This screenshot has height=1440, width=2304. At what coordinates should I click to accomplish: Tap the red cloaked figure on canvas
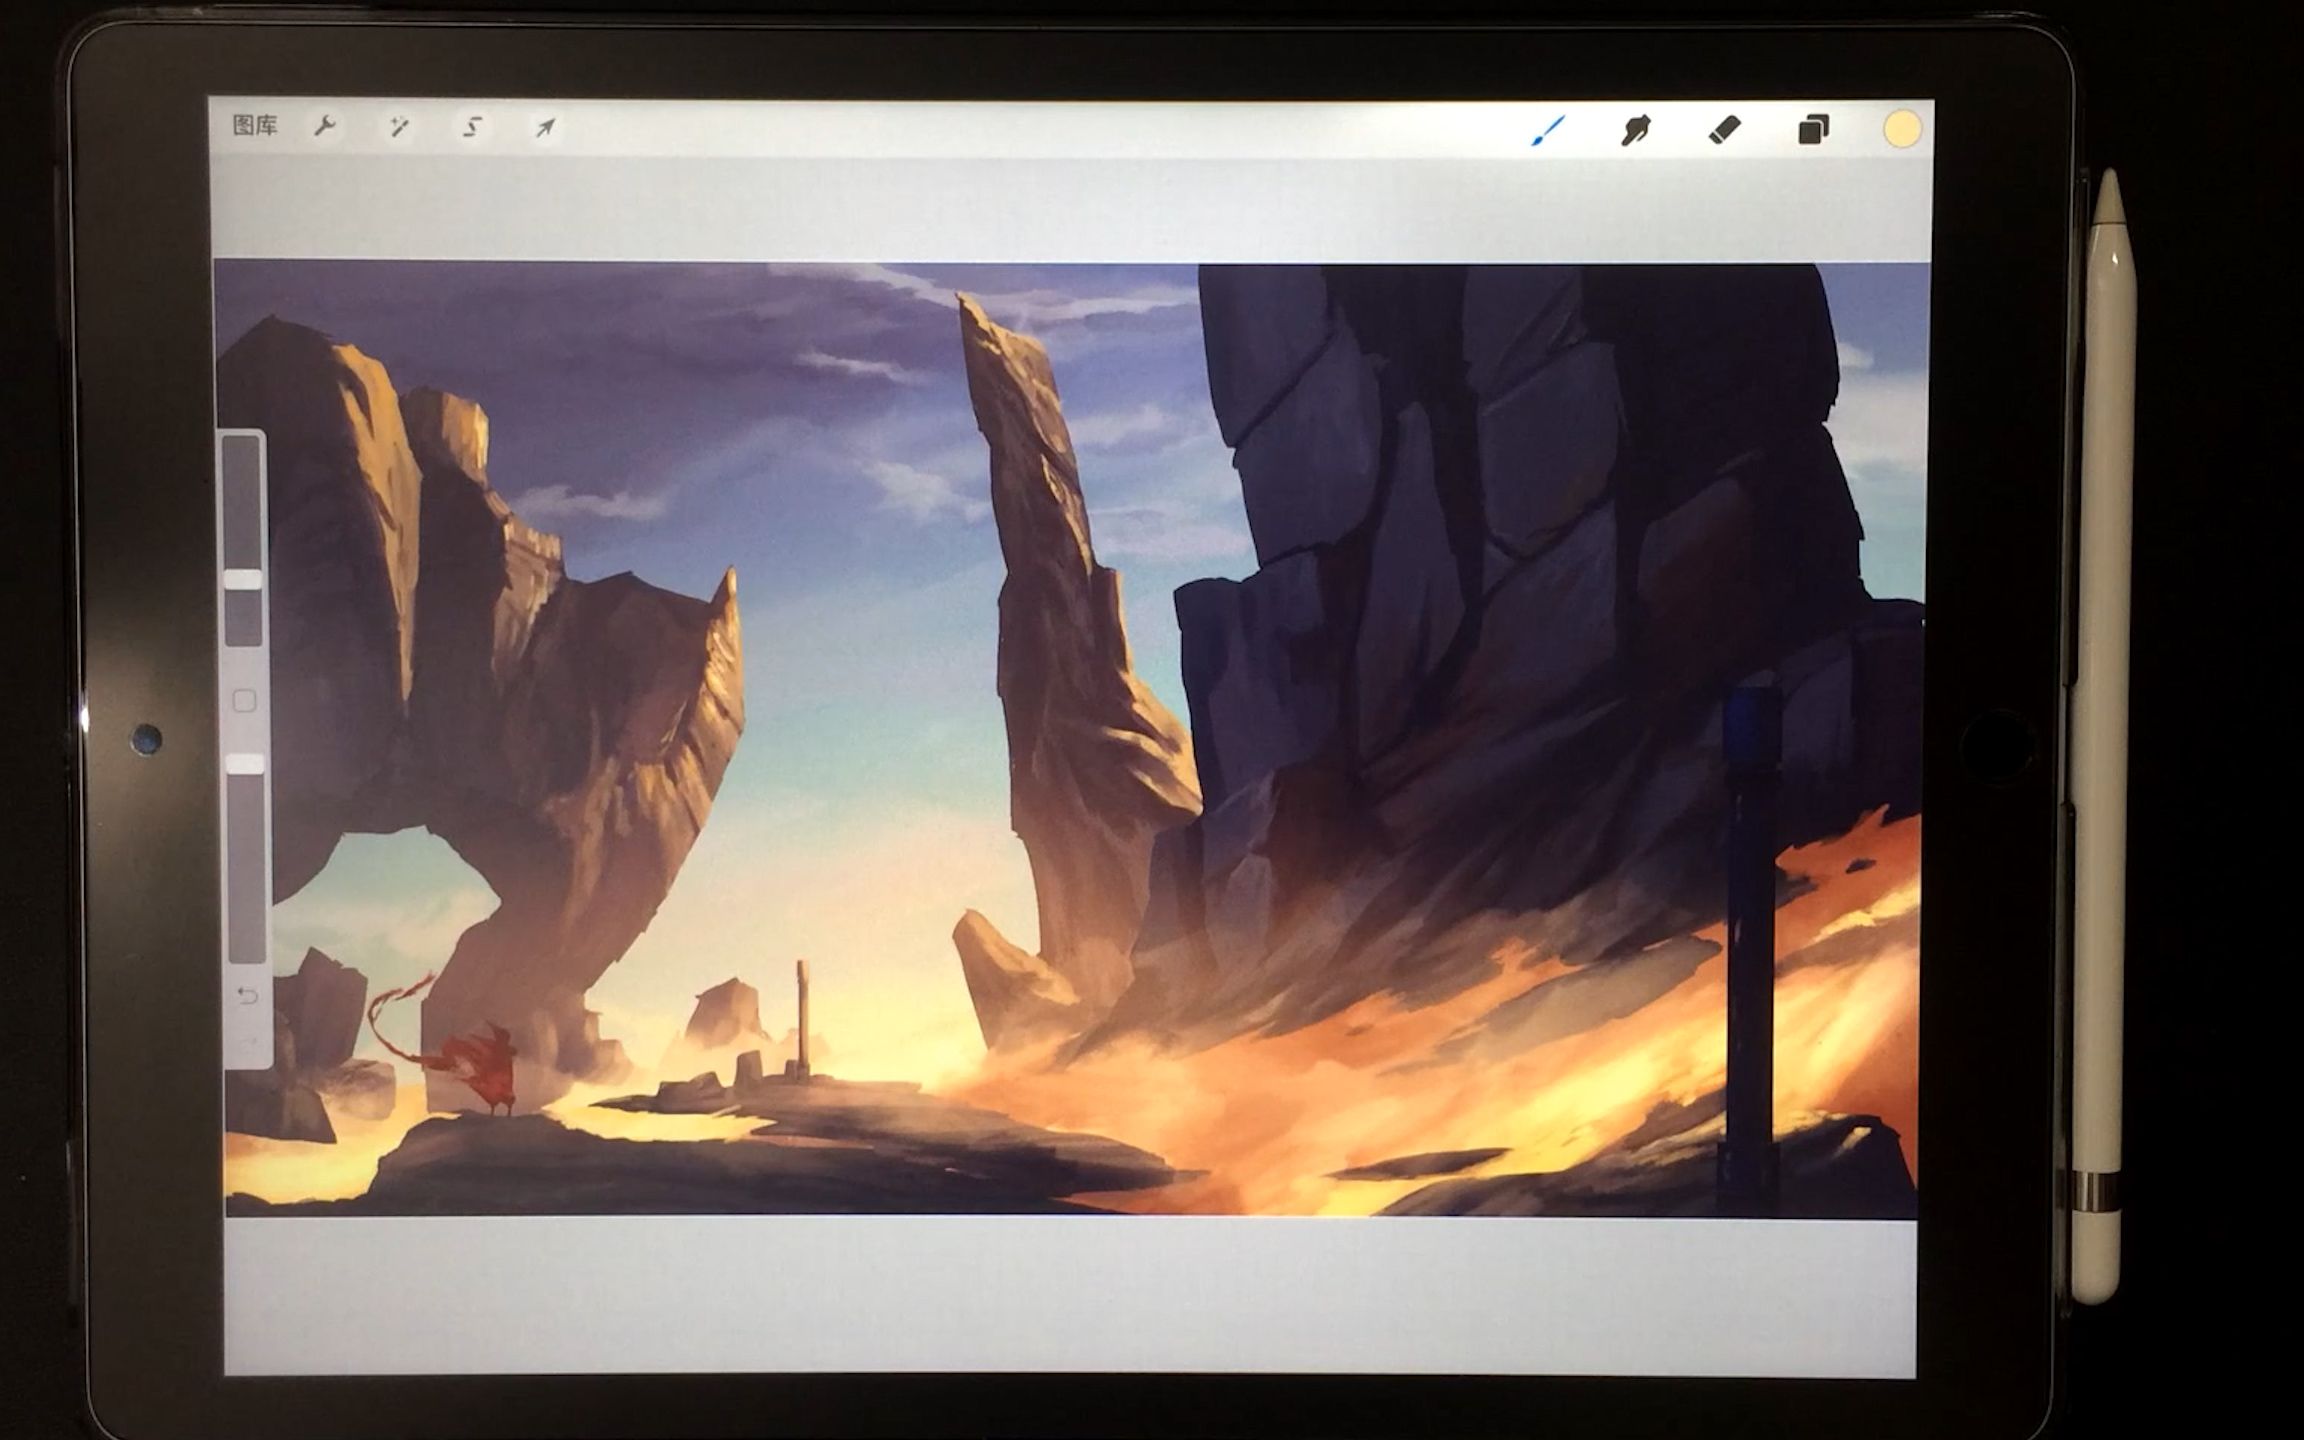pos(493,1072)
